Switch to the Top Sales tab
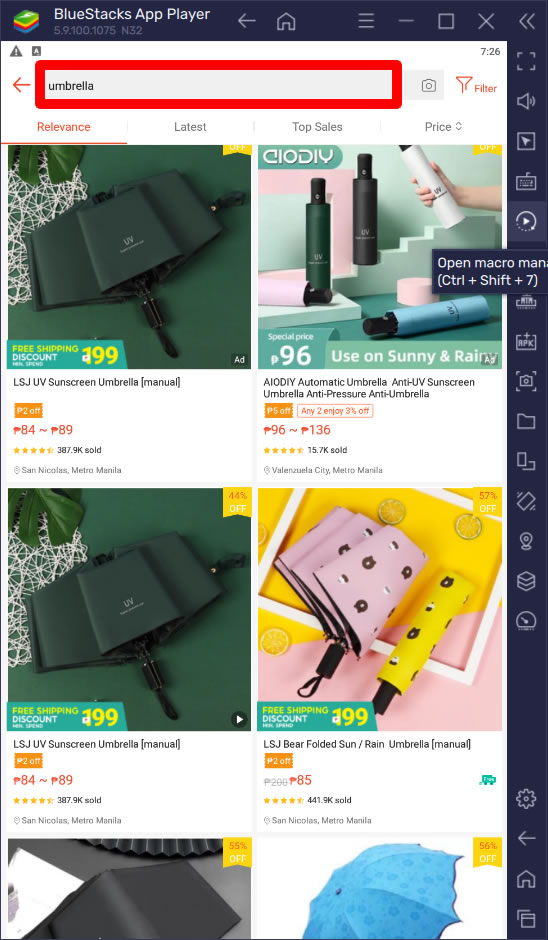 [x=317, y=127]
